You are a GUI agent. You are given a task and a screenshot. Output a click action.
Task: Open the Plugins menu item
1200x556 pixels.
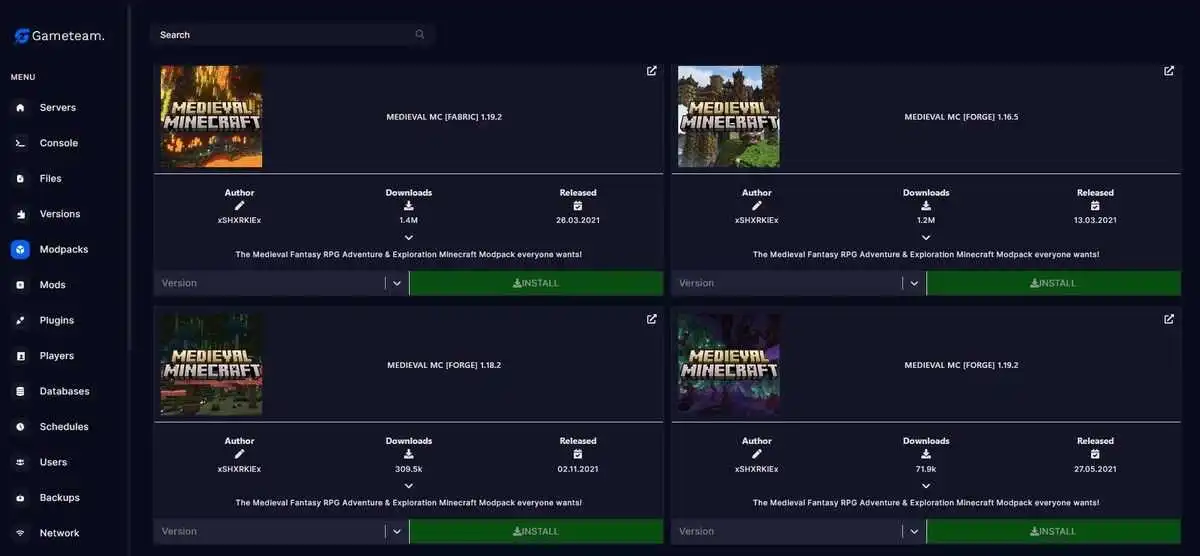56,320
